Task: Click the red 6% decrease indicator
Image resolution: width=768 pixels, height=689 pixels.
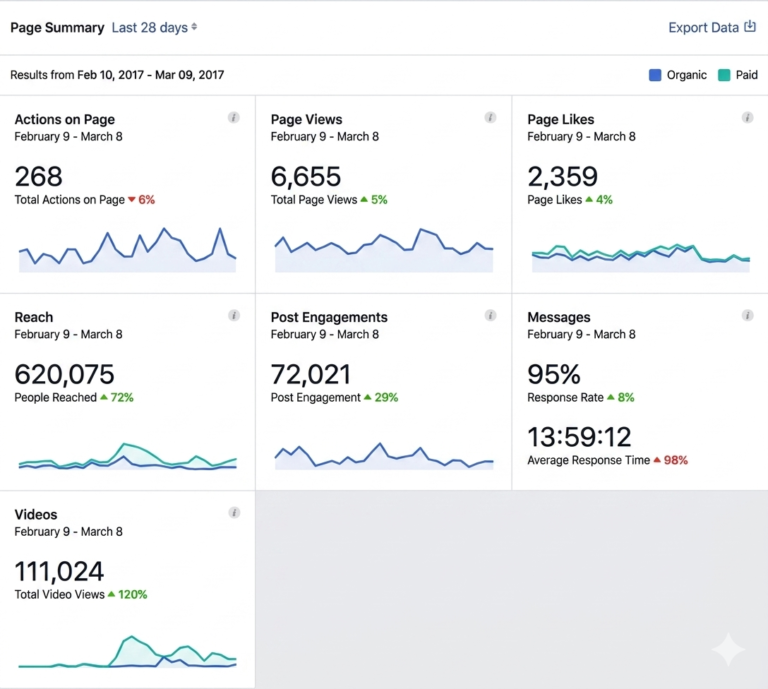Action: point(142,200)
